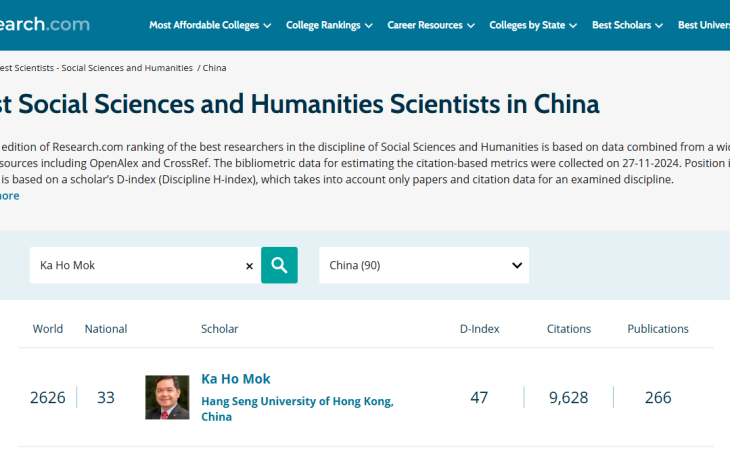Click the Citations column header
The height and width of the screenshot is (460, 730).
tap(568, 329)
